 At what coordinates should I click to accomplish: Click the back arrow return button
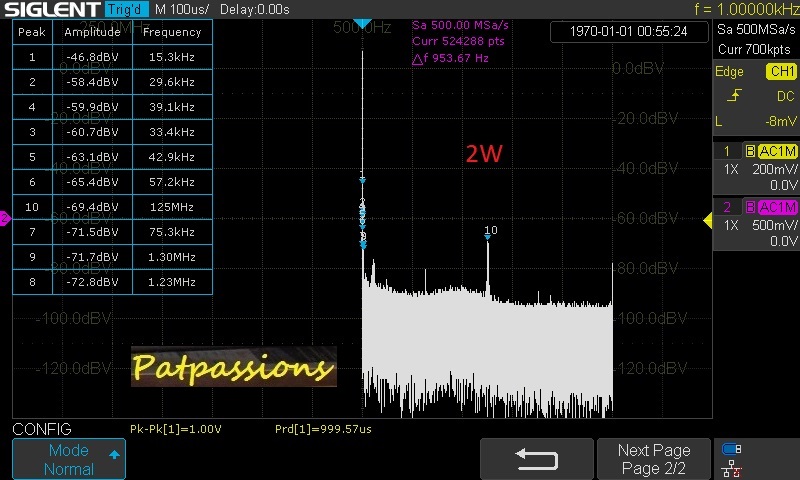tap(537, 459)
